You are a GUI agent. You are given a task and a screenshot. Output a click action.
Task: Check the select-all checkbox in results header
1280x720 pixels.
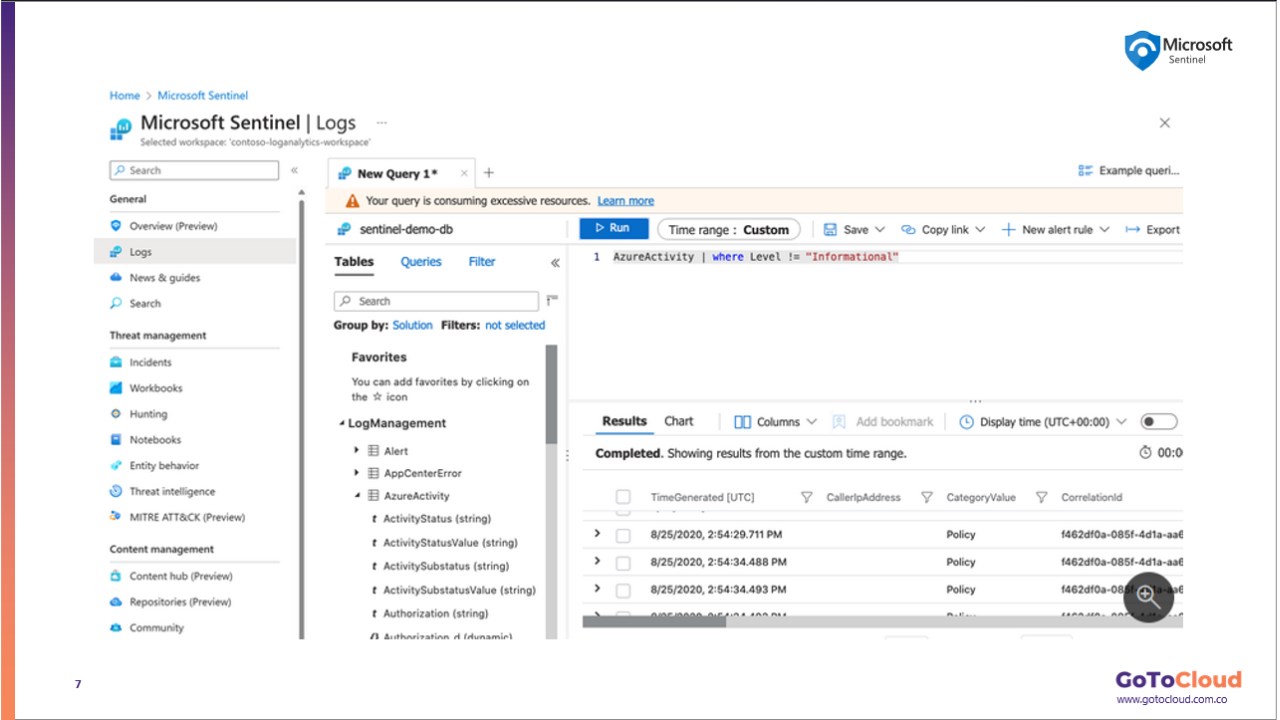click(x=623, y=497)
